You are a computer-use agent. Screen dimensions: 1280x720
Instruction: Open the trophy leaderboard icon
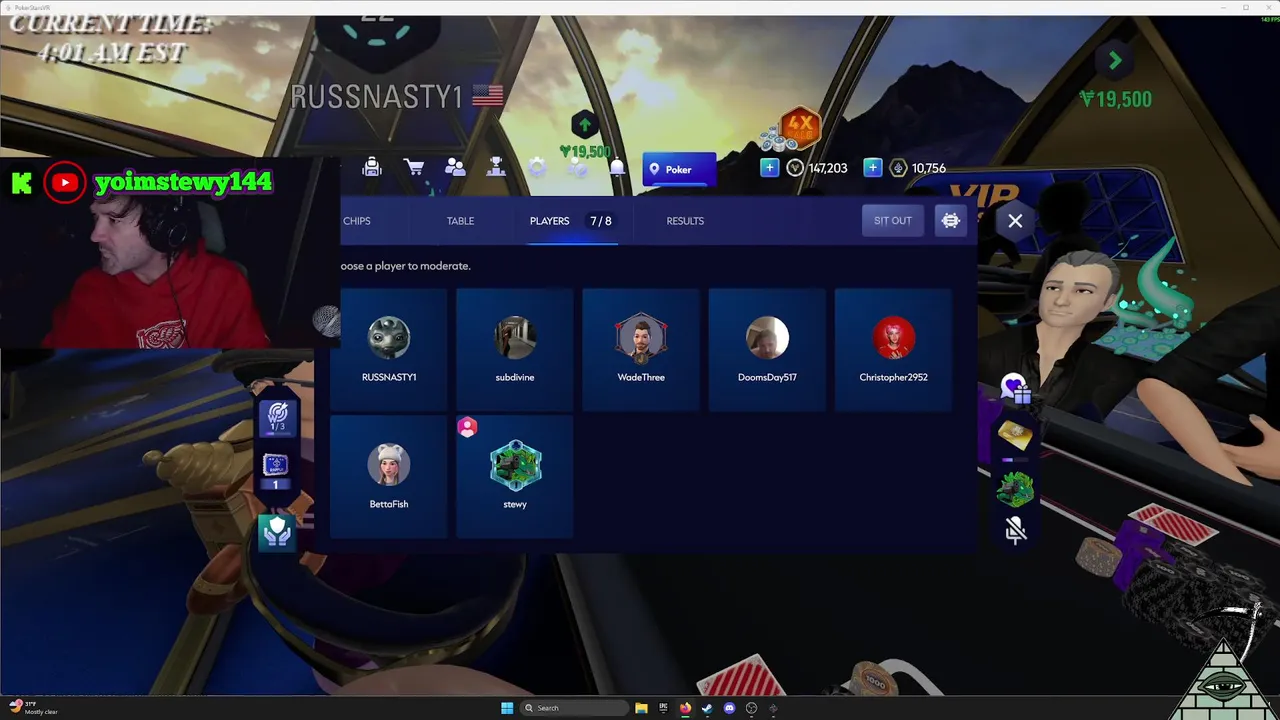(x=496, y=167)
